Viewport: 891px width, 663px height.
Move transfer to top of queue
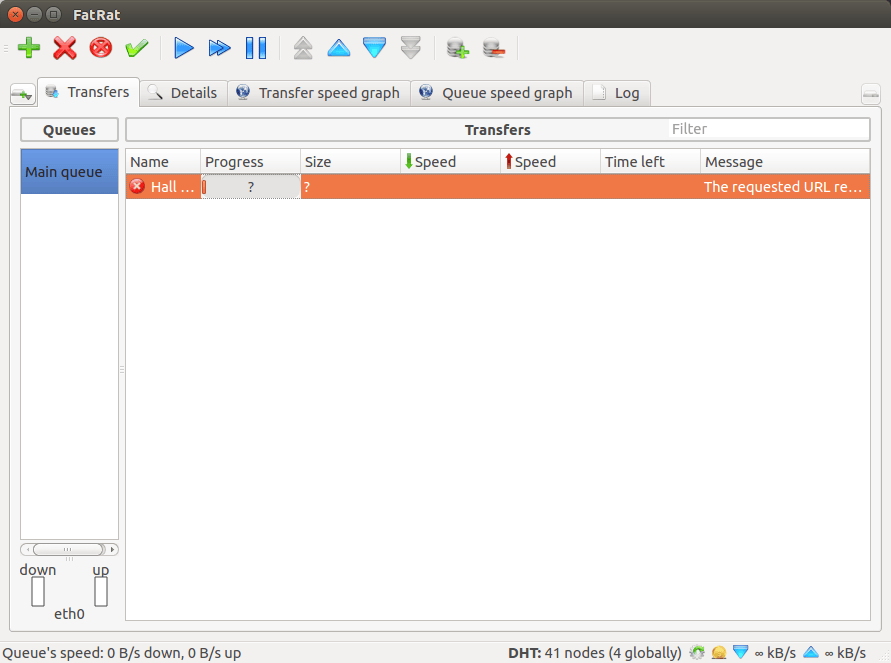click(303, 48)
